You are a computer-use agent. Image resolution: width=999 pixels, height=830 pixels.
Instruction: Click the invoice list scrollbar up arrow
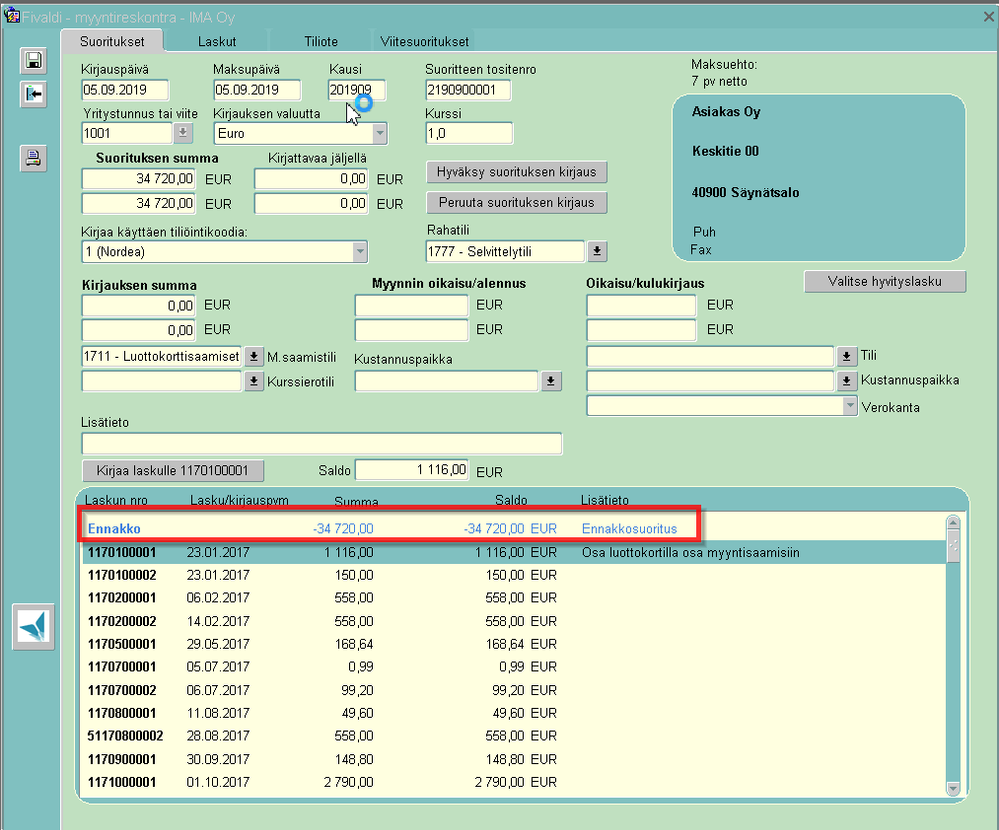953,523
